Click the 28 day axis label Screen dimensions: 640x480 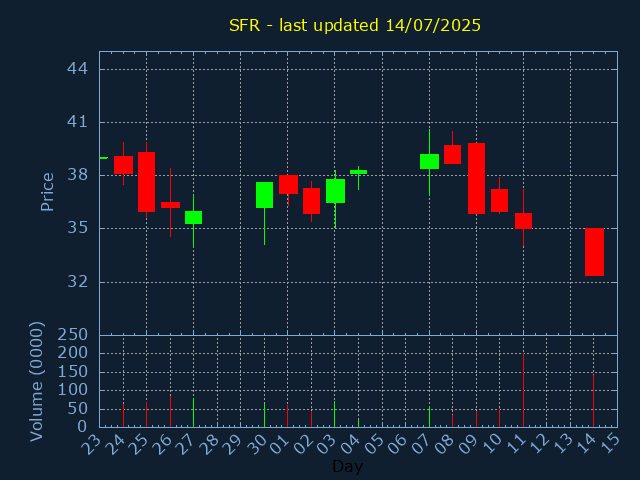coord(209,444)
